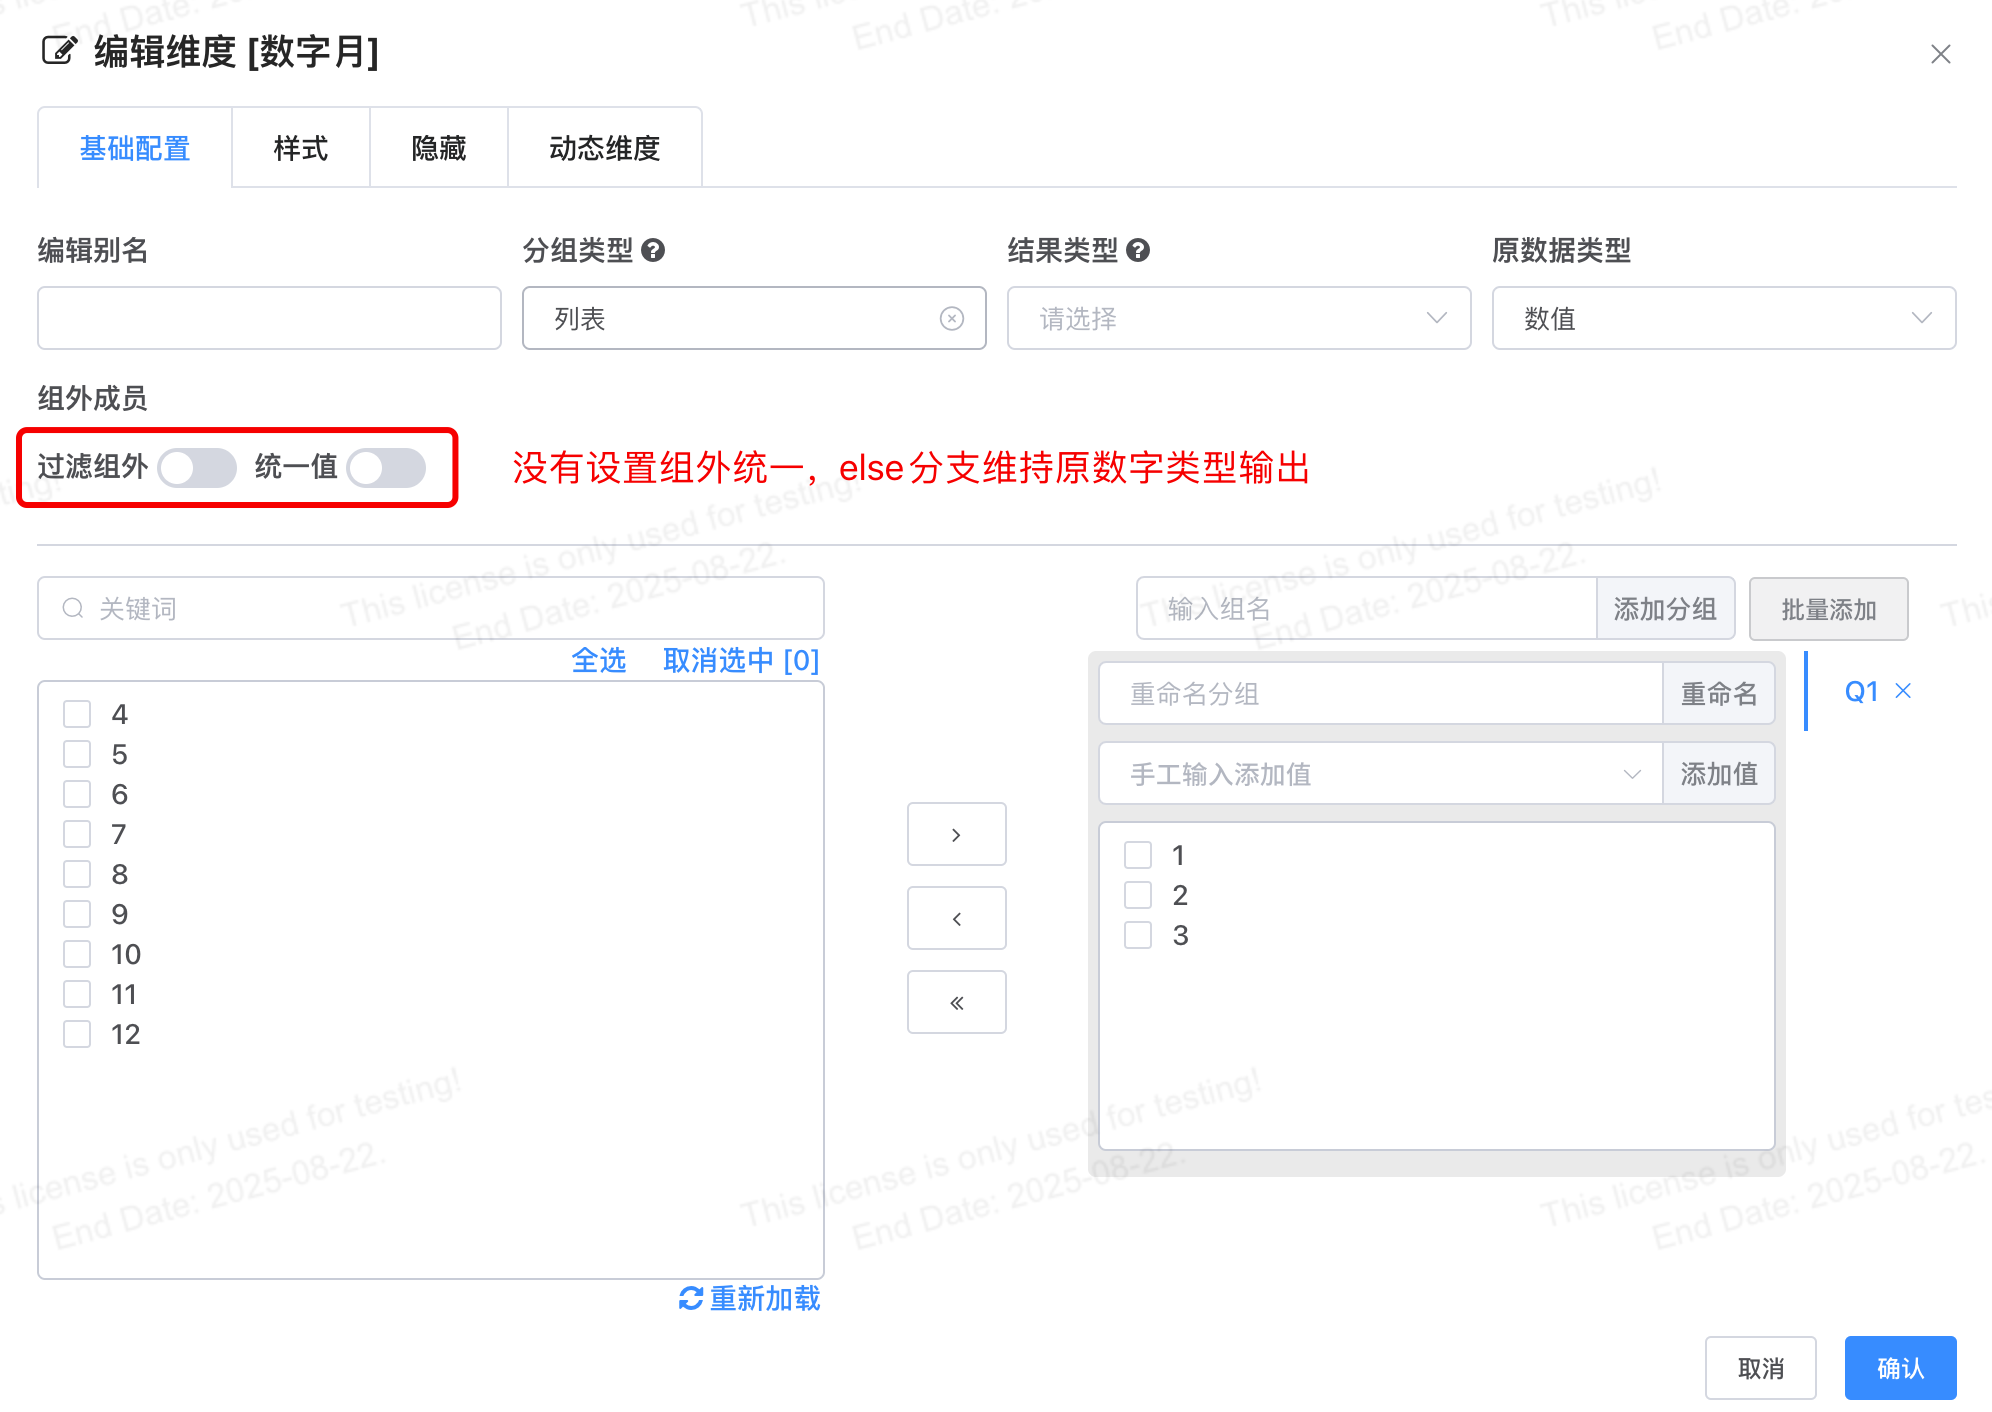Click the help icon beside 结果类型
The image size is (1992, 1412).
[x=1137, y=250]
